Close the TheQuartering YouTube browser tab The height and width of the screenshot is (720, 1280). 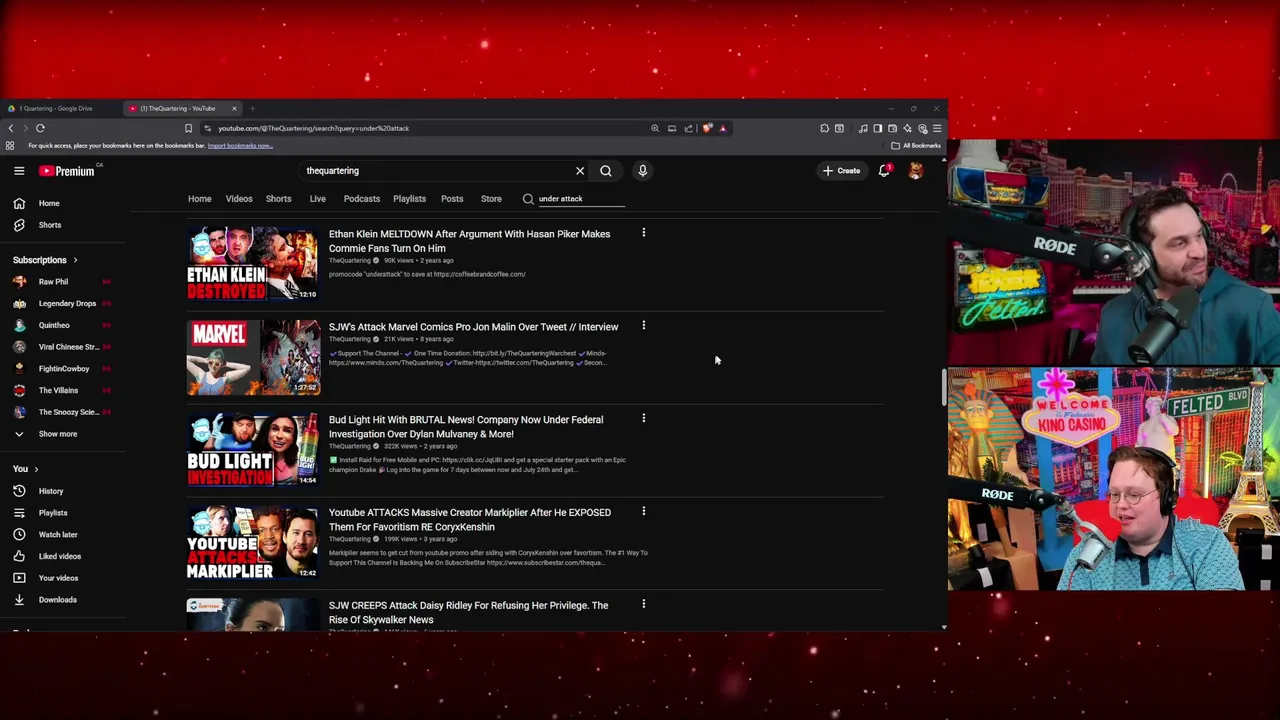(x=234, y=108)
